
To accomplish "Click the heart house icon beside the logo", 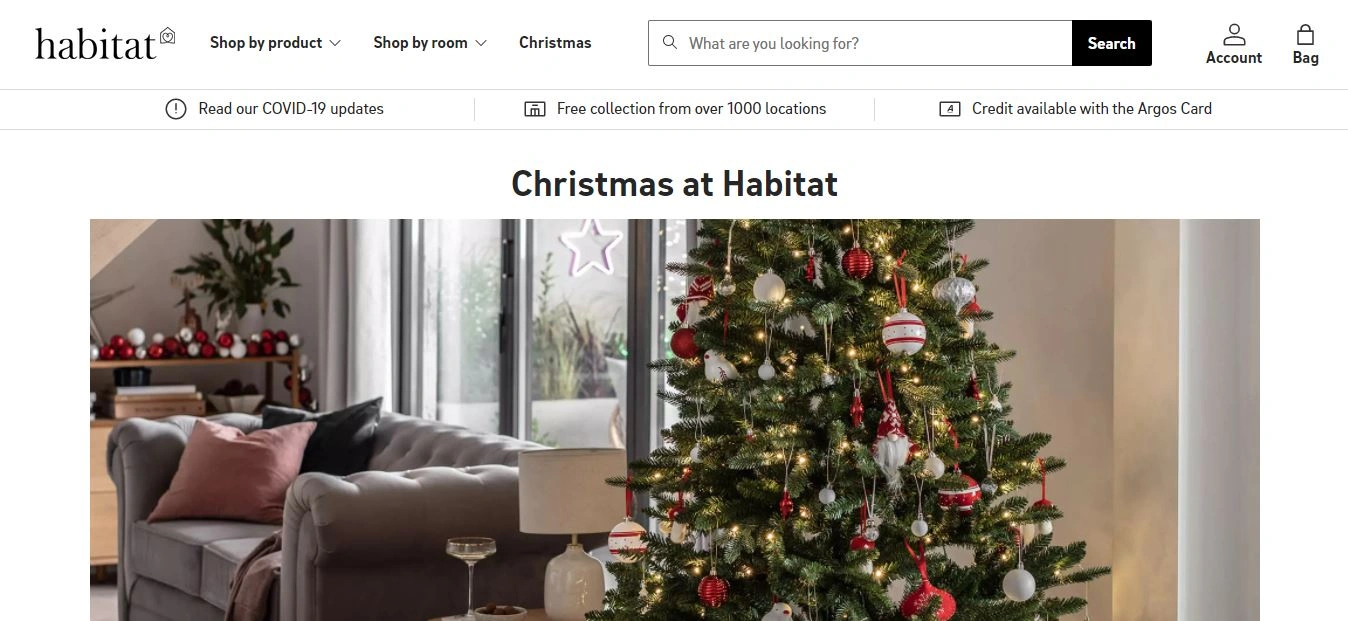I will [167, 36].
